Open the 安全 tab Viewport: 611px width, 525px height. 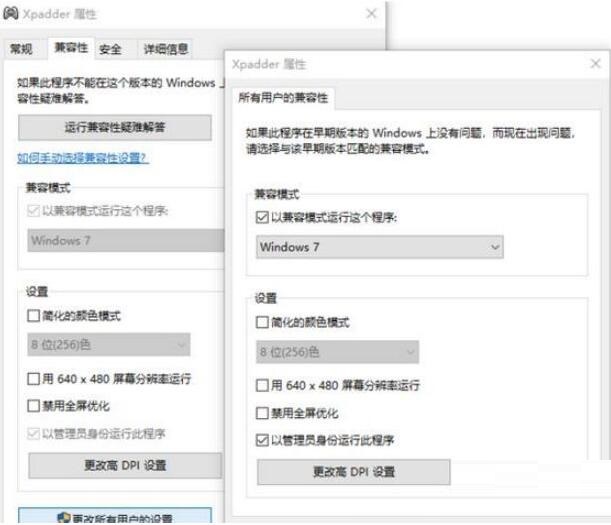tap(110, 49)
